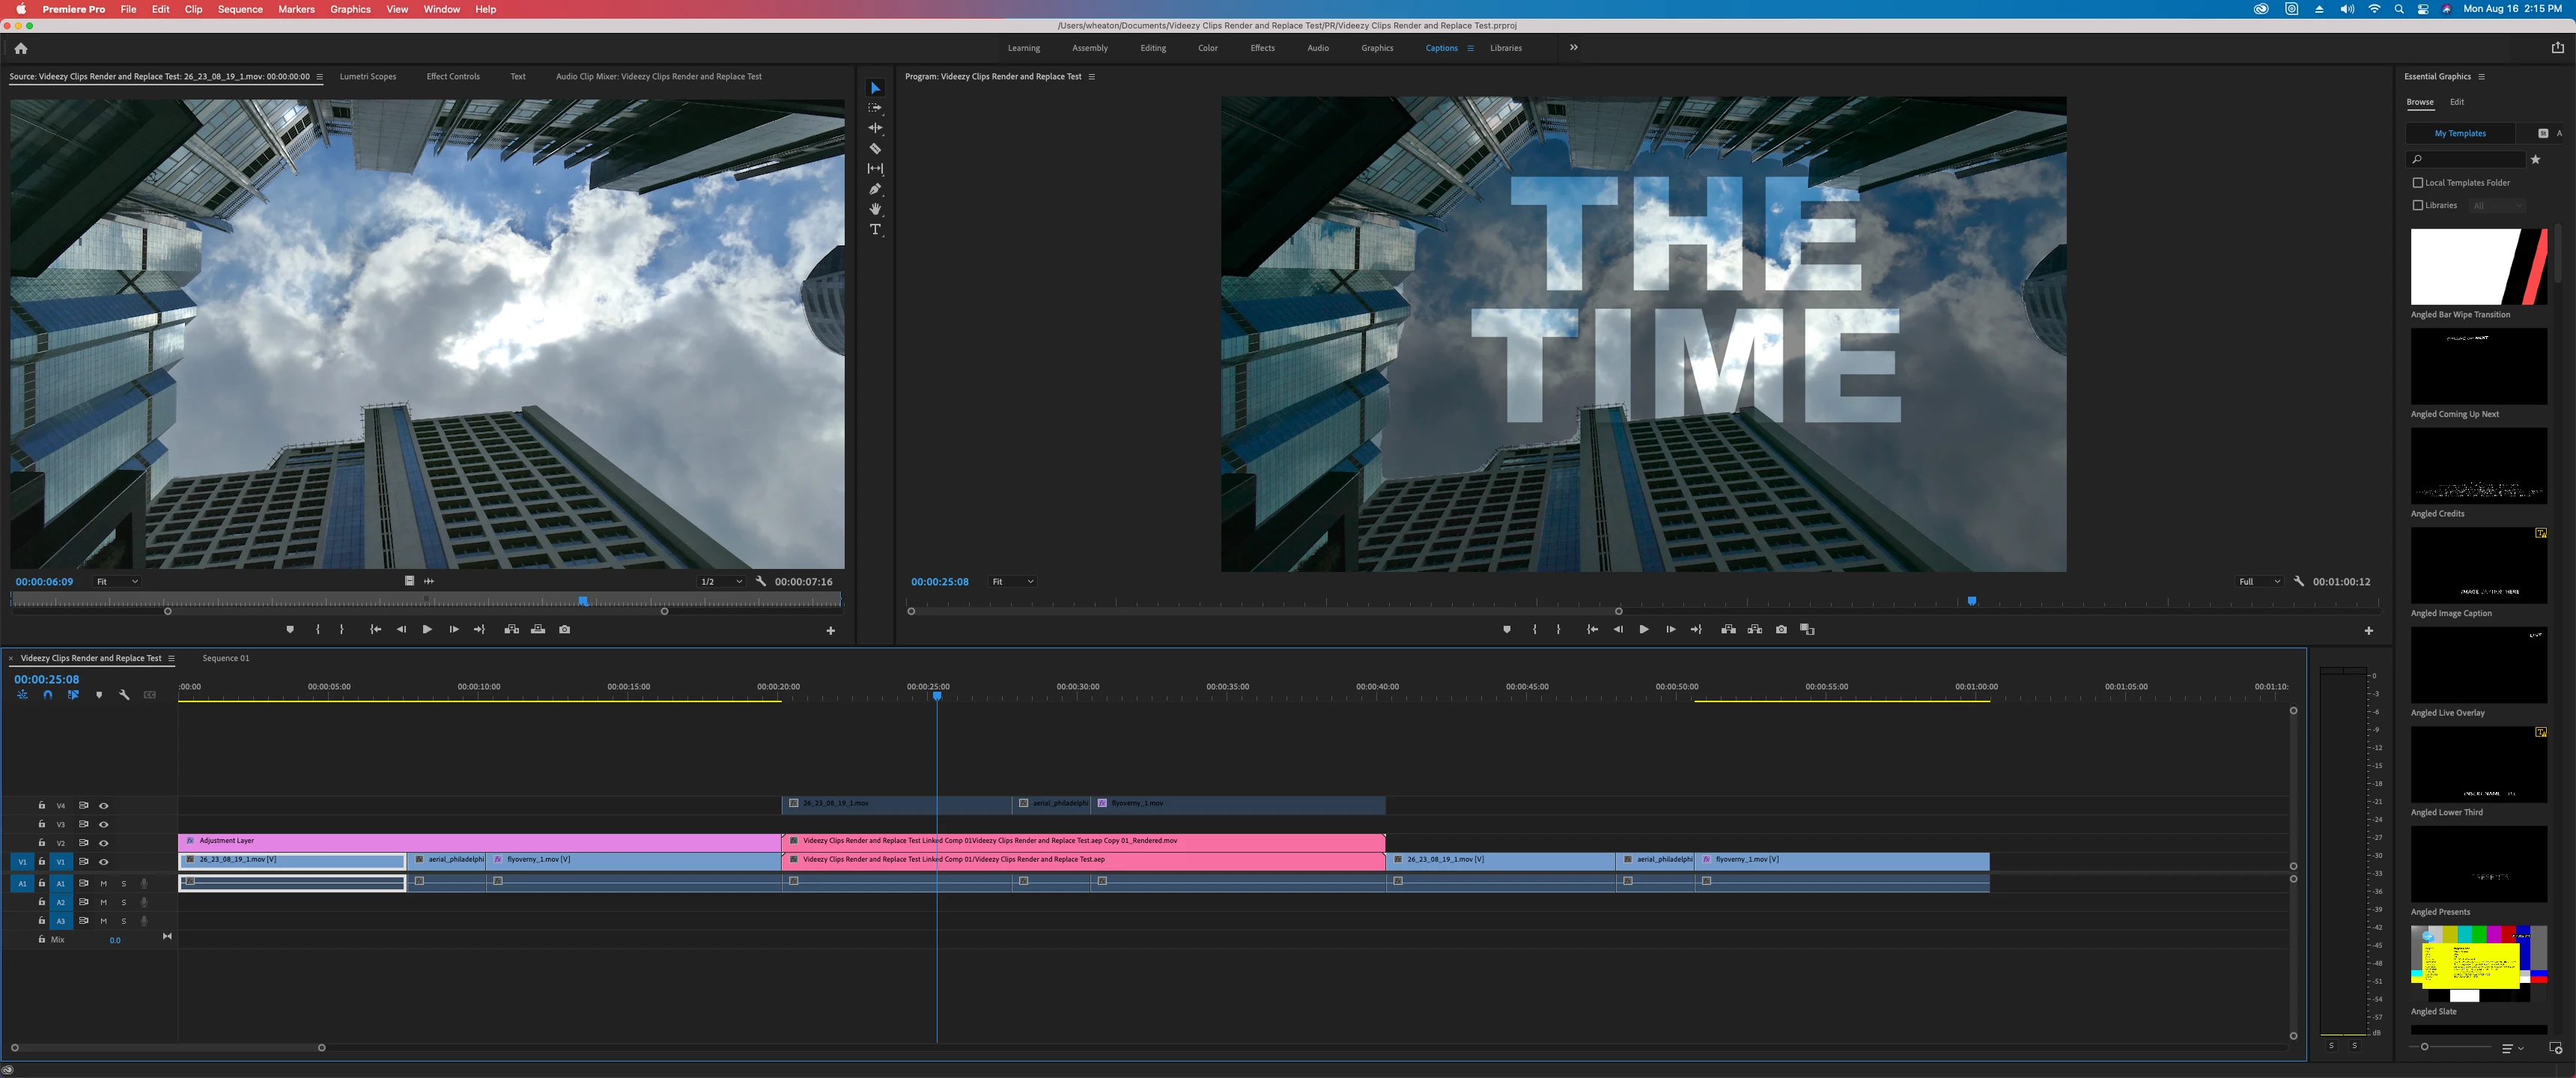
Task: Open the Sequence menu
Action: (240, 9)
